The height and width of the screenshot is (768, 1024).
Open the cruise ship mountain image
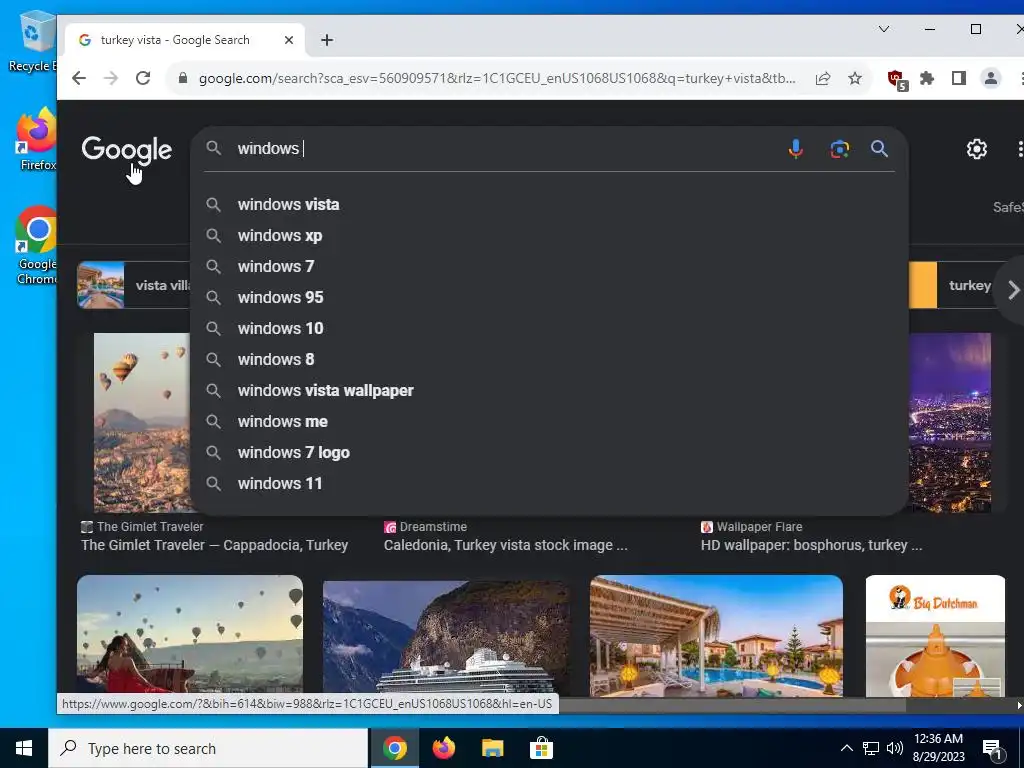[x=446, y=637]
